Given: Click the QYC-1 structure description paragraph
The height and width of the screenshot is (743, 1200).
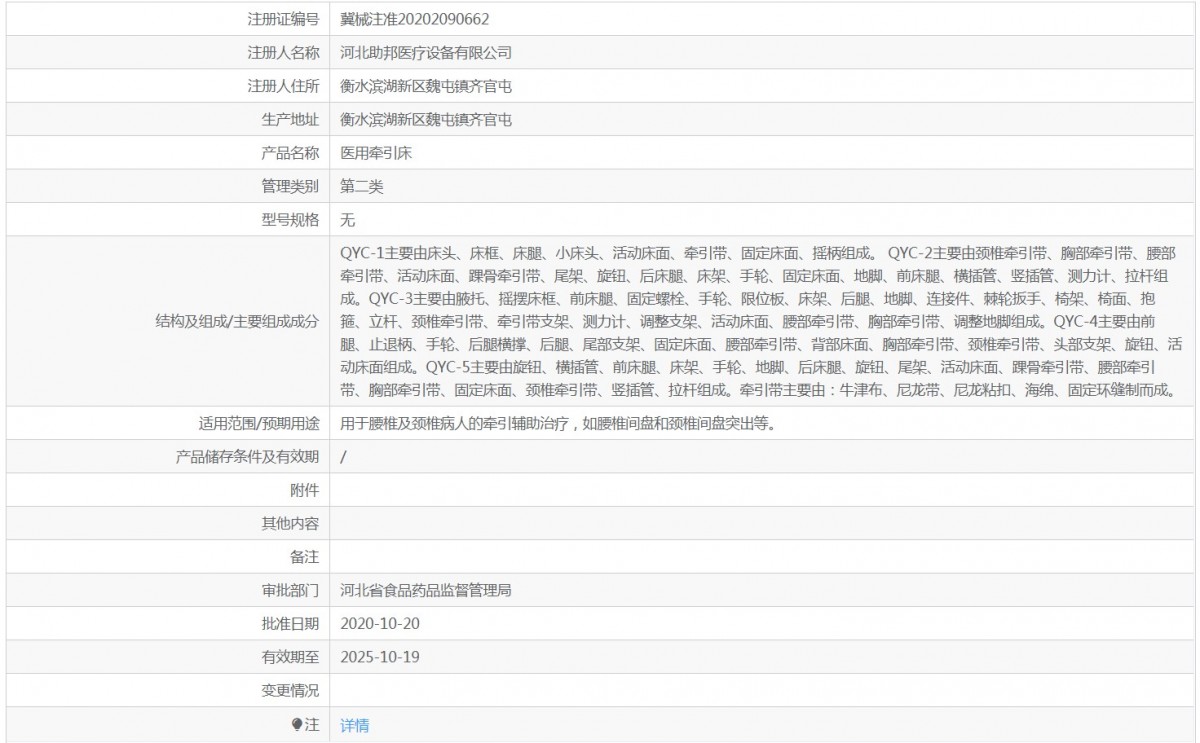Looking at the screenshot, I should pyautogui.click(x=761, y=321).
